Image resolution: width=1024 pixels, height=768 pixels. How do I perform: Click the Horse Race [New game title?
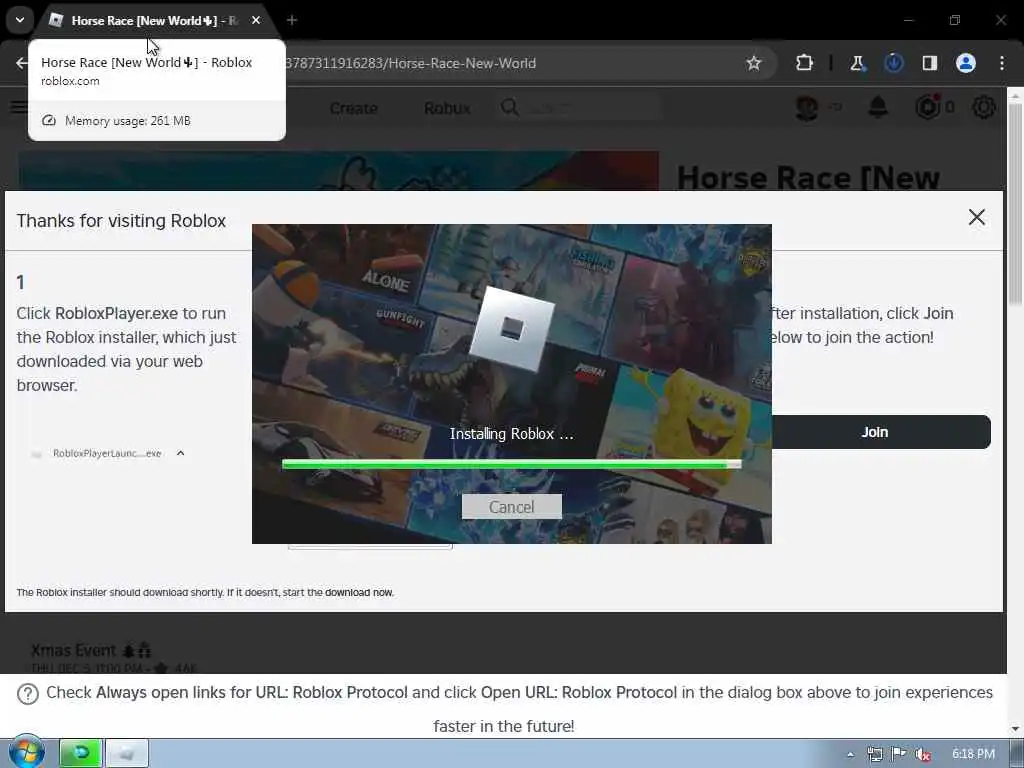(808, 178)
